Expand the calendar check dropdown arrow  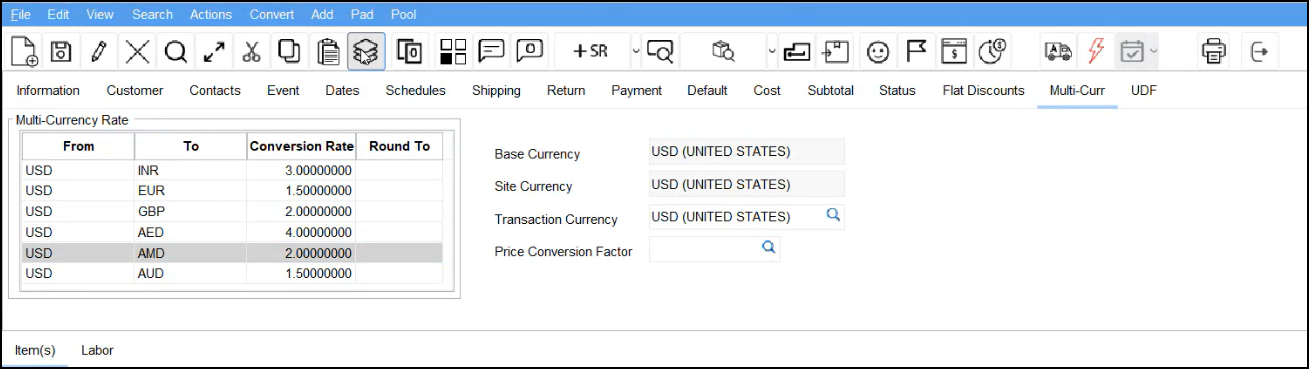(1155, 51)
